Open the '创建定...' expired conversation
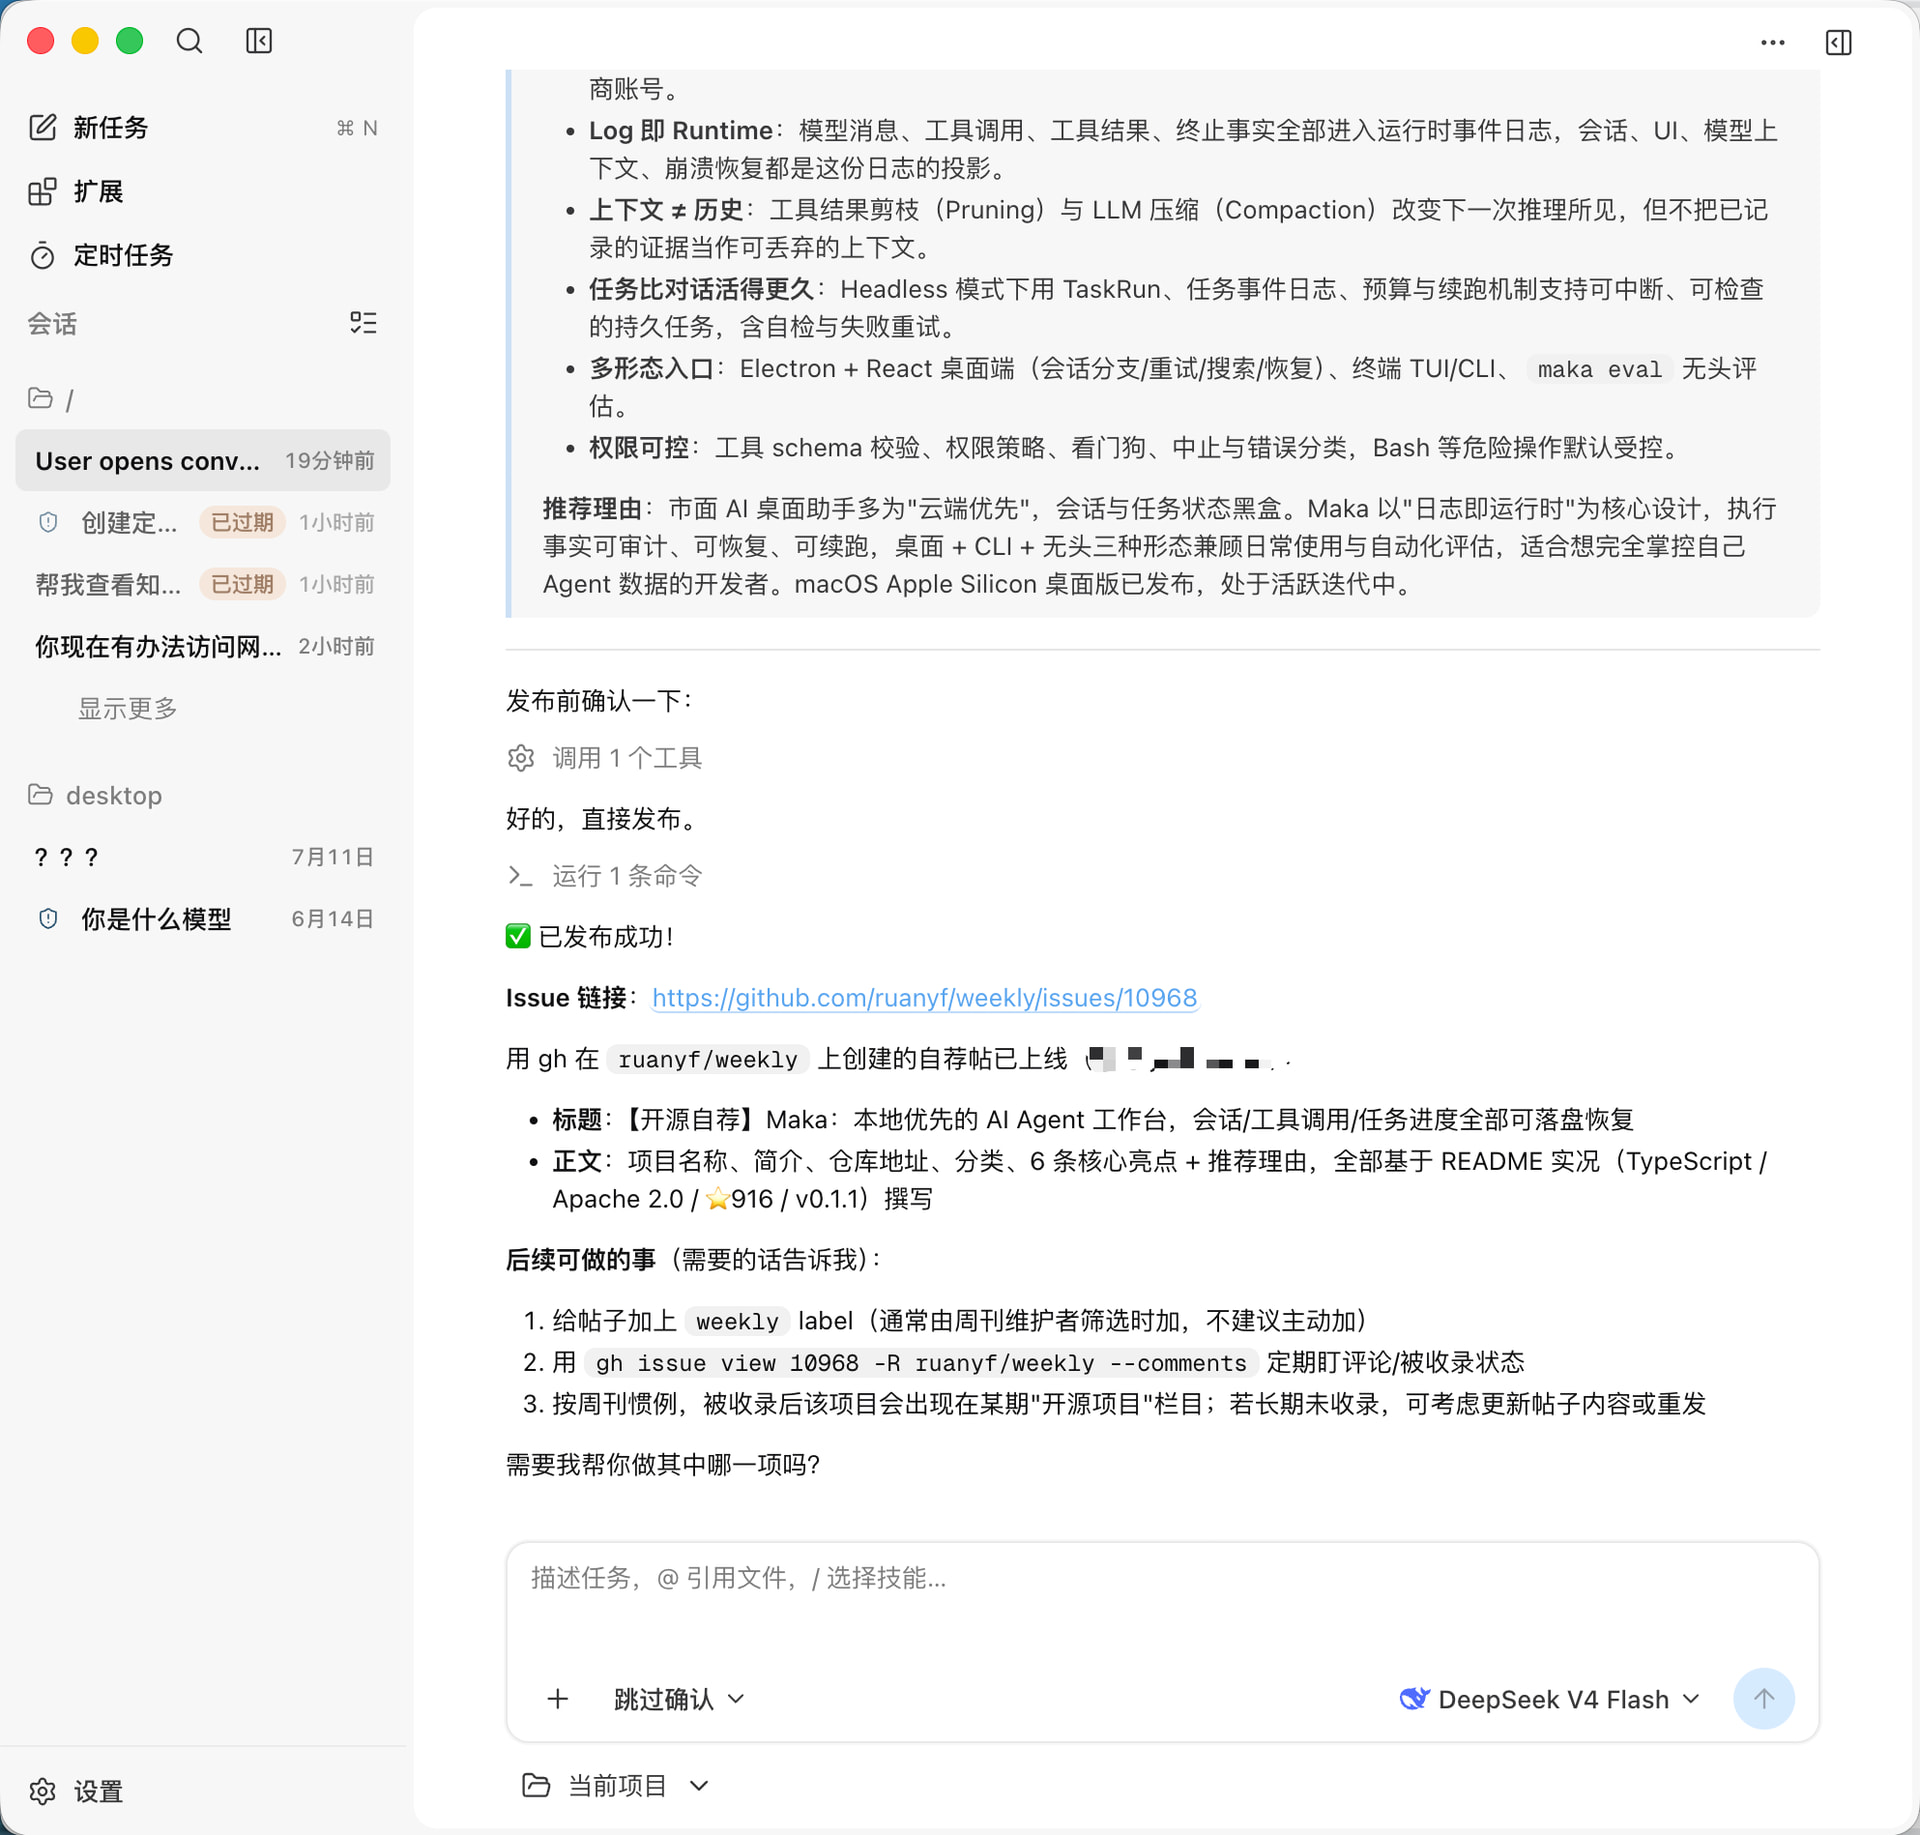 pos(203,522)
